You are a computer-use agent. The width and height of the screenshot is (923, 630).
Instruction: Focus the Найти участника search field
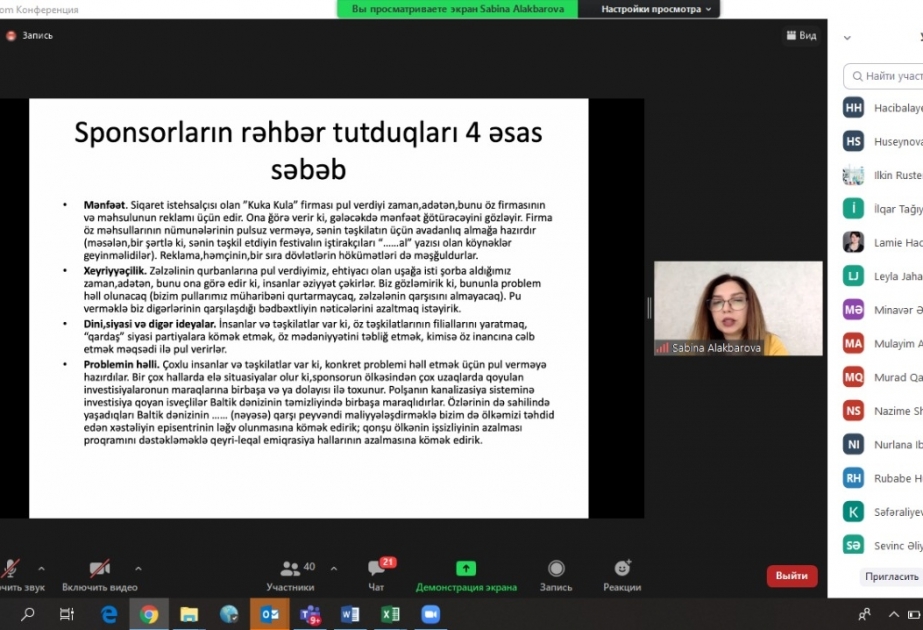883,76
